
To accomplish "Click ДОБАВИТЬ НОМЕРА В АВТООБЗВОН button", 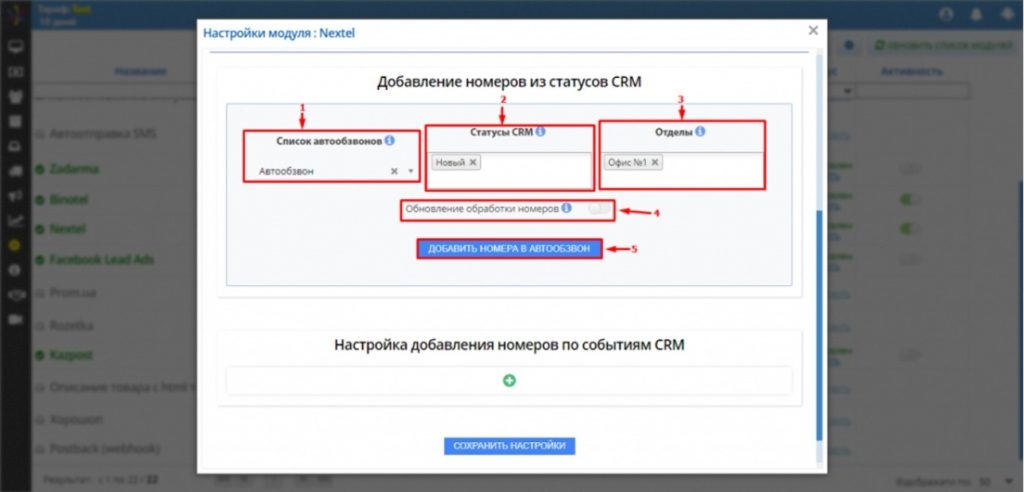I will [x=509, y=249].
